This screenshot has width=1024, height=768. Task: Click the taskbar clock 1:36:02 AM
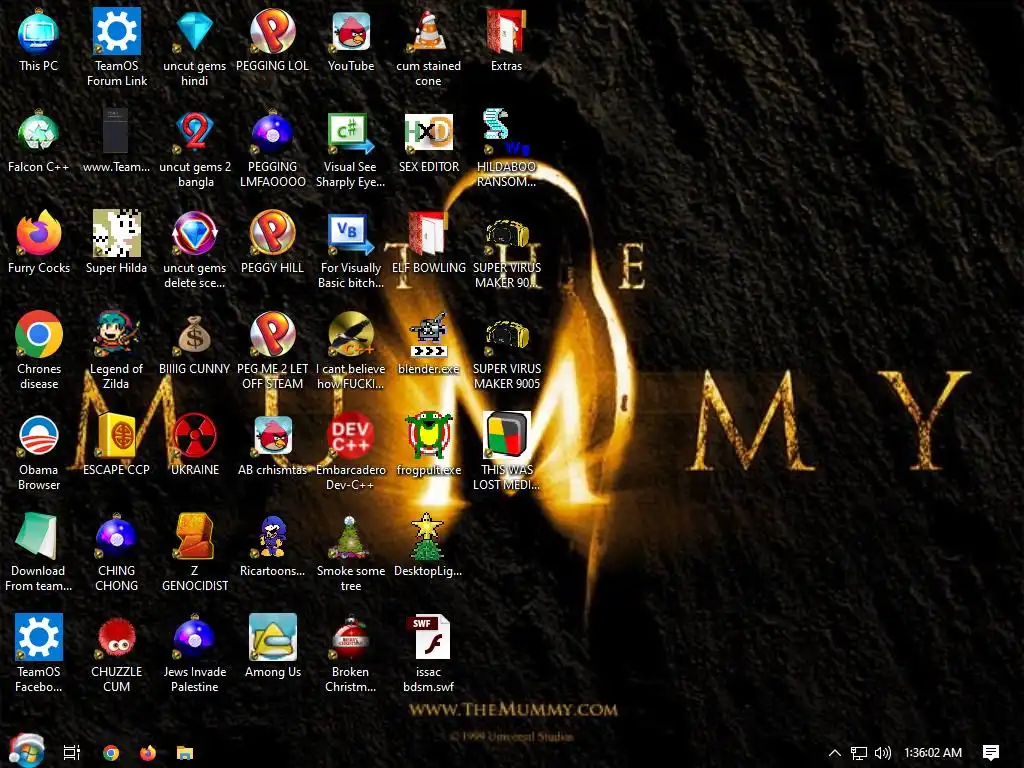point(933,753)
